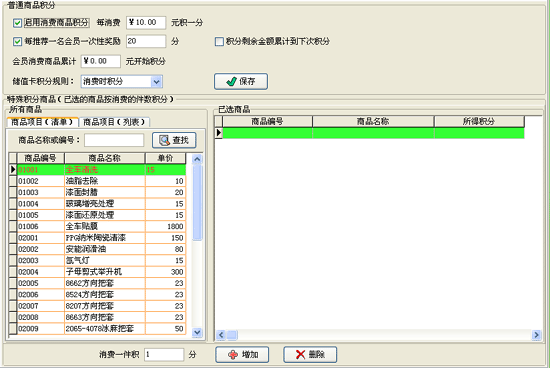Select product row 01001 全车清洗

(x=101, y=170)
